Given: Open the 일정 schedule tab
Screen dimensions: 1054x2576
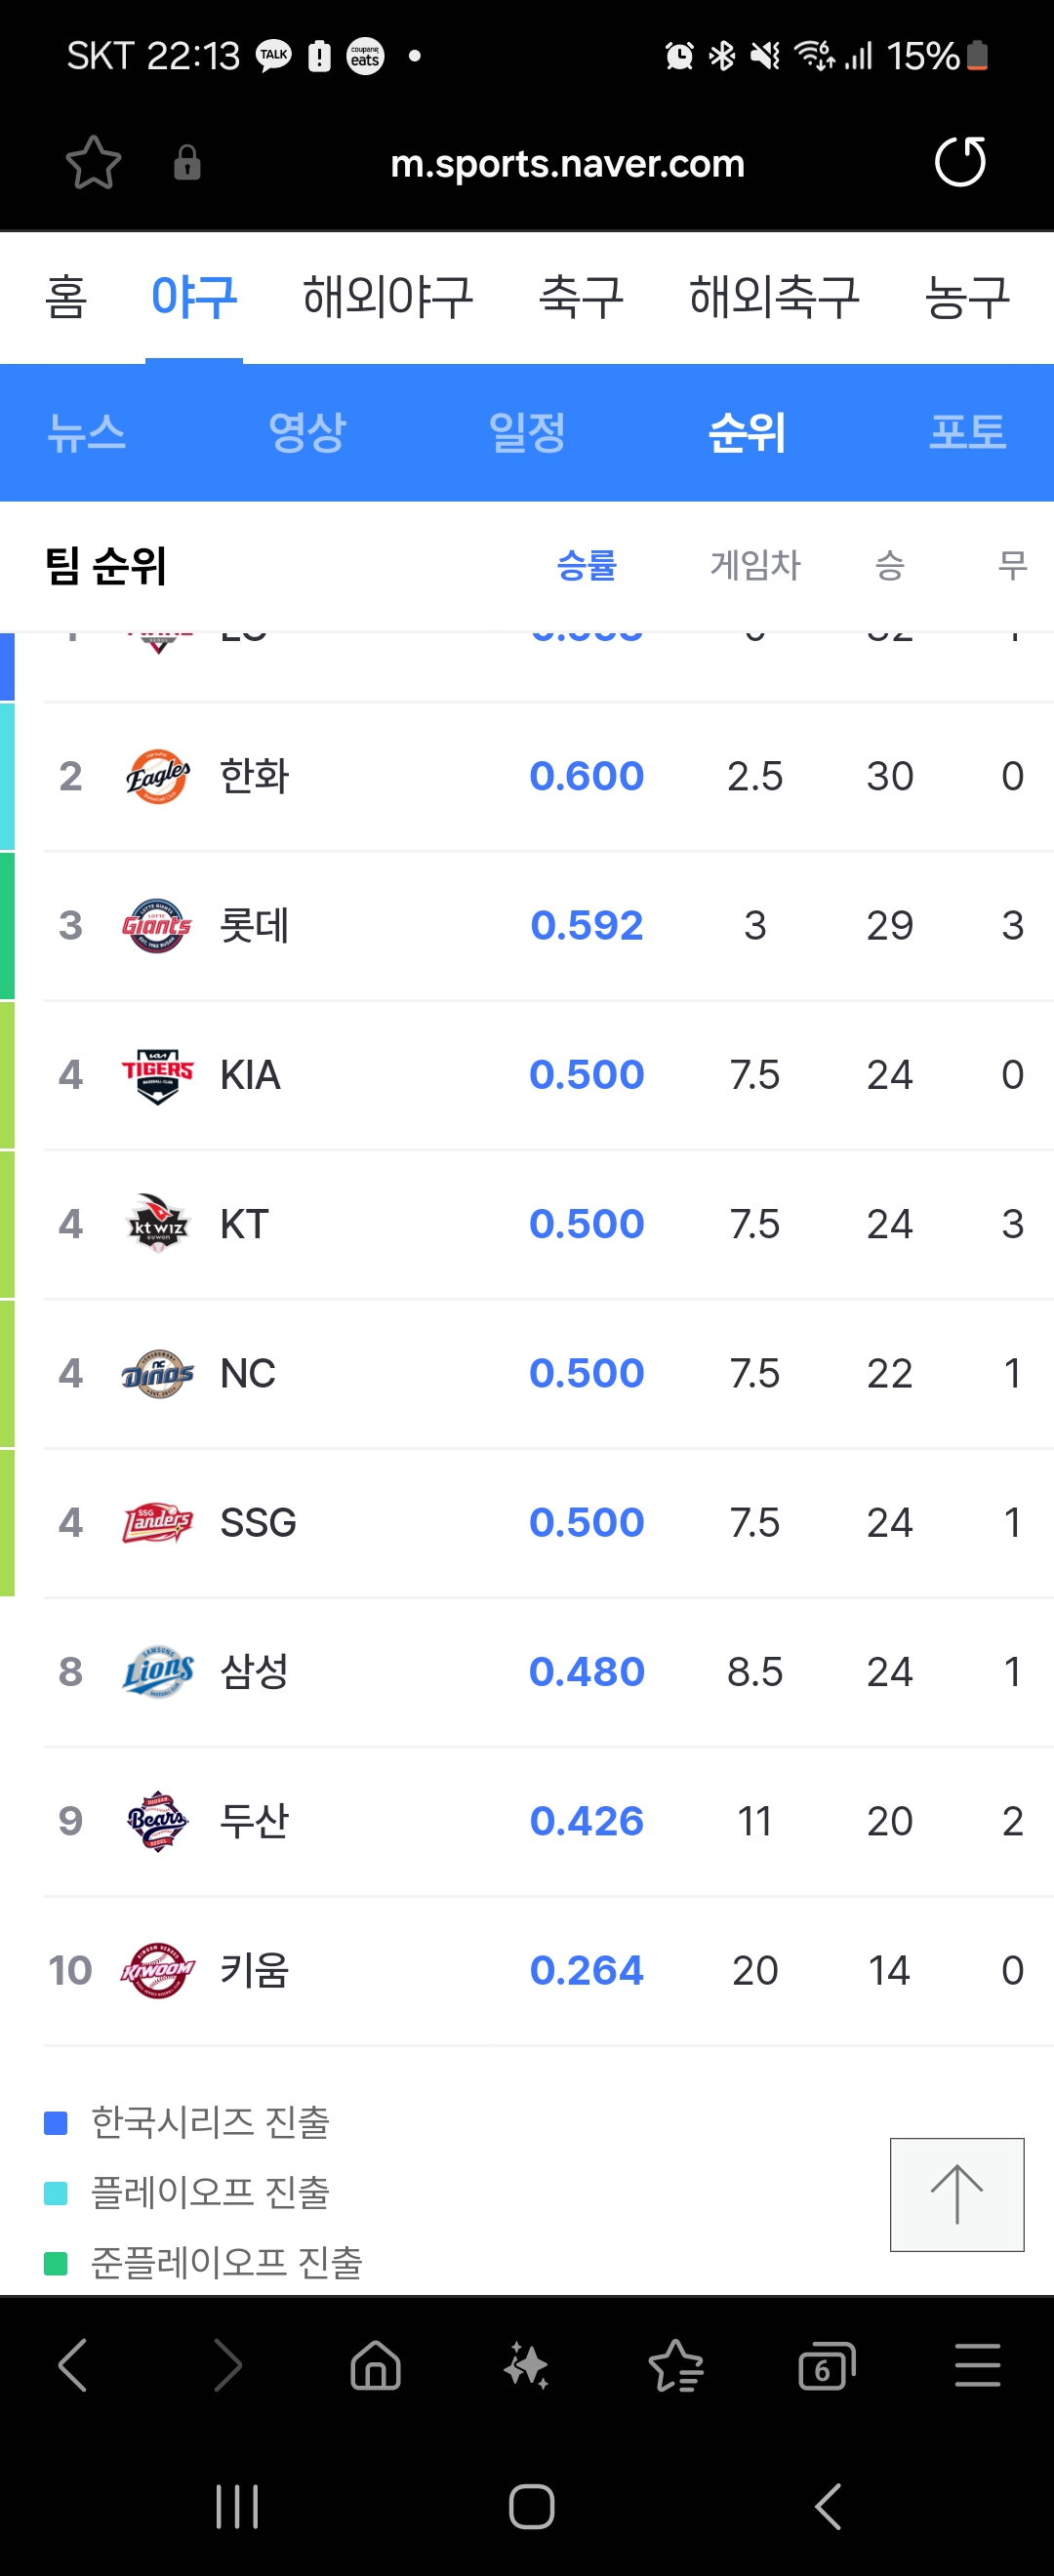Looking at the screenshot, I should tap(527, 432).
